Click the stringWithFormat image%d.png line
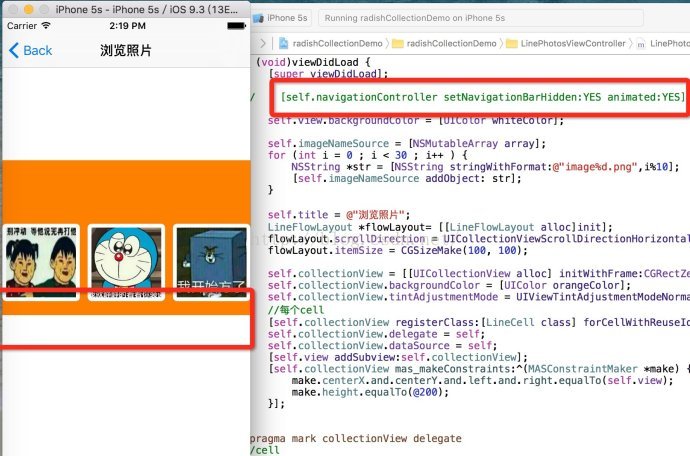690x456 pixels. pos(485,167)
